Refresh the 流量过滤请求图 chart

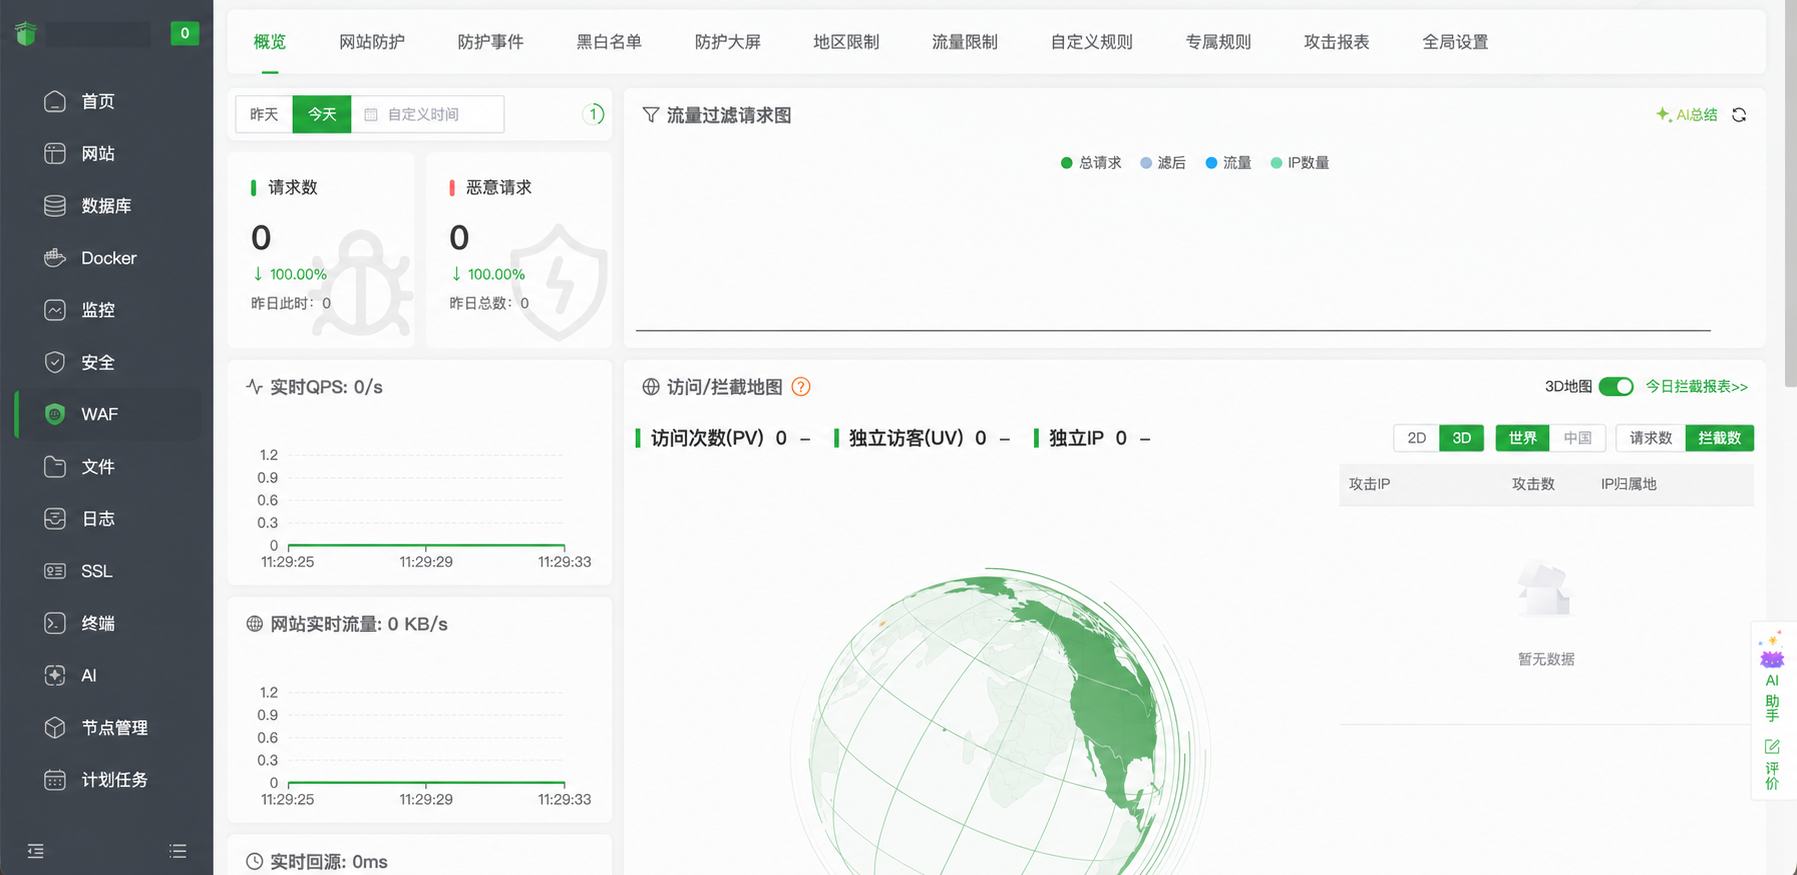[1739, 115]
